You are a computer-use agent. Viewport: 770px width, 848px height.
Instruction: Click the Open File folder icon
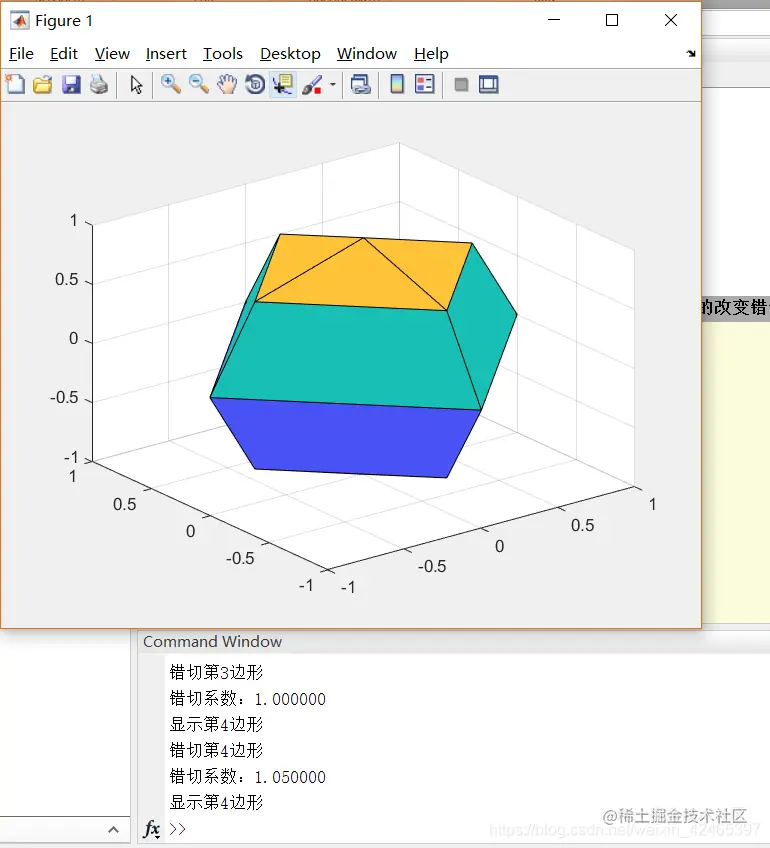(x=43, y=84)
